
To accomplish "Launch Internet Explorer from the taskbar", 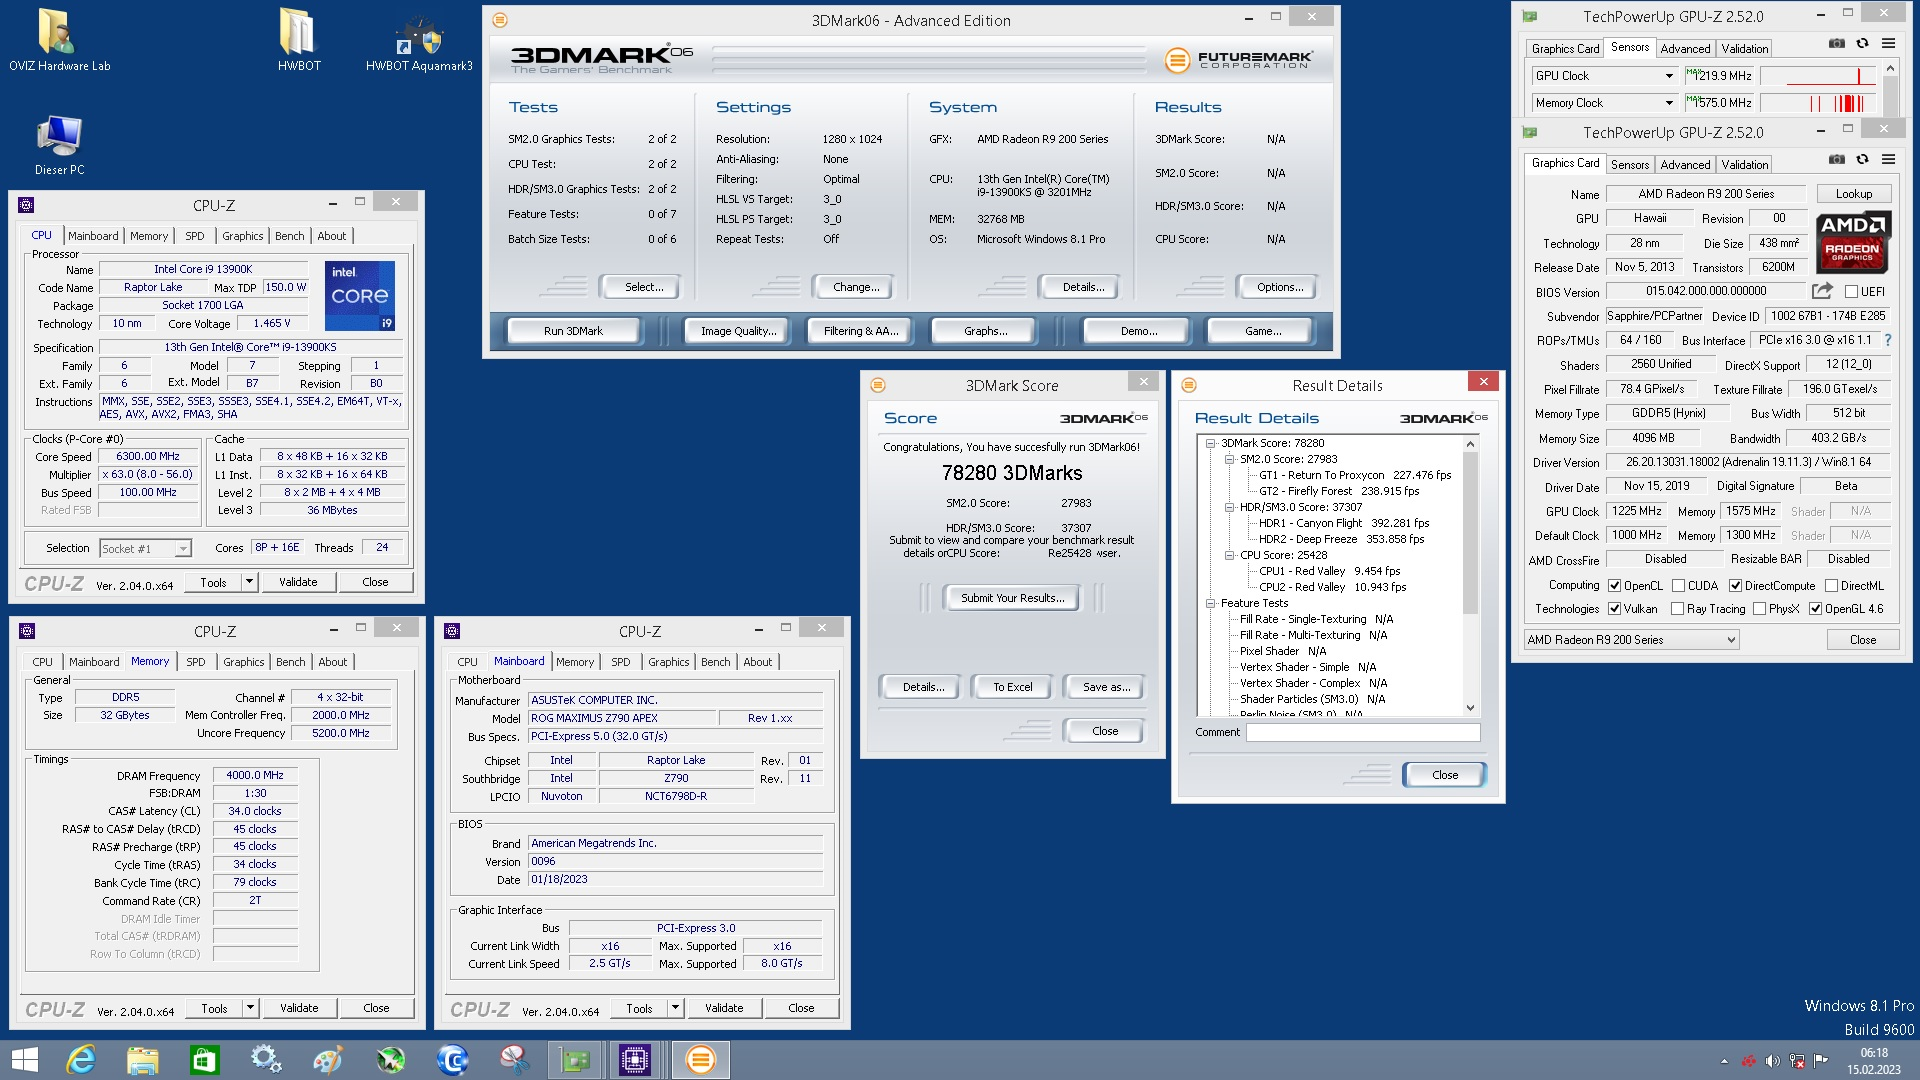I will tap(80, 1060).
